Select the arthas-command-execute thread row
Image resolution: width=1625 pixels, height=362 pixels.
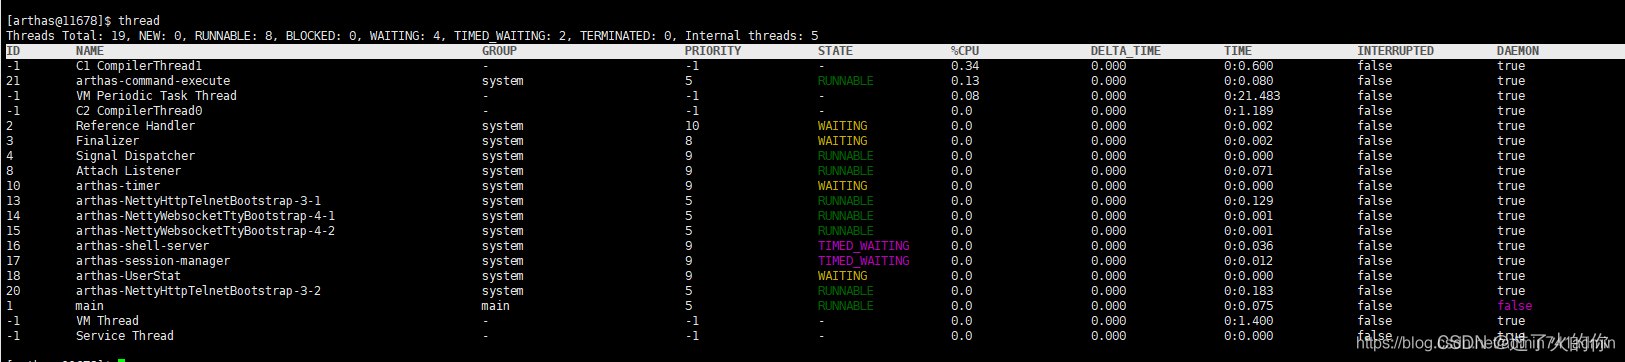pyautogui.click(x=812, y=81)
